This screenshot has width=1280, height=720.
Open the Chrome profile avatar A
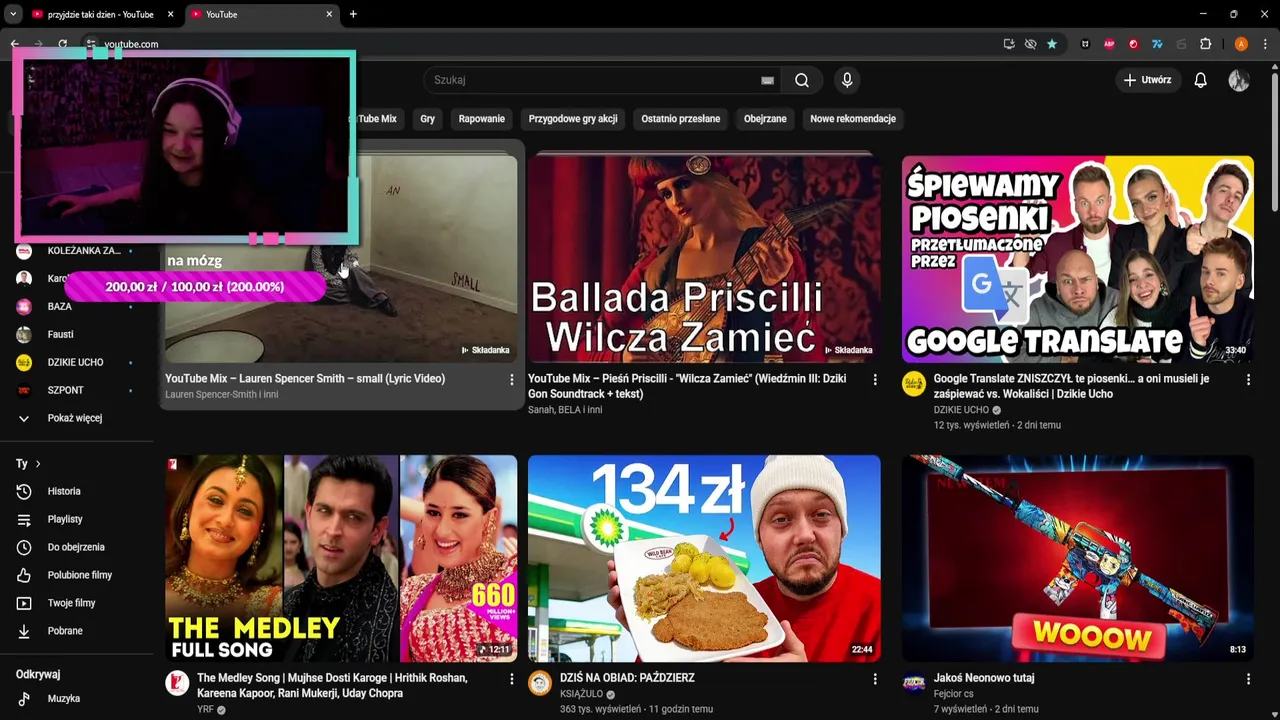coord(1241,44)
